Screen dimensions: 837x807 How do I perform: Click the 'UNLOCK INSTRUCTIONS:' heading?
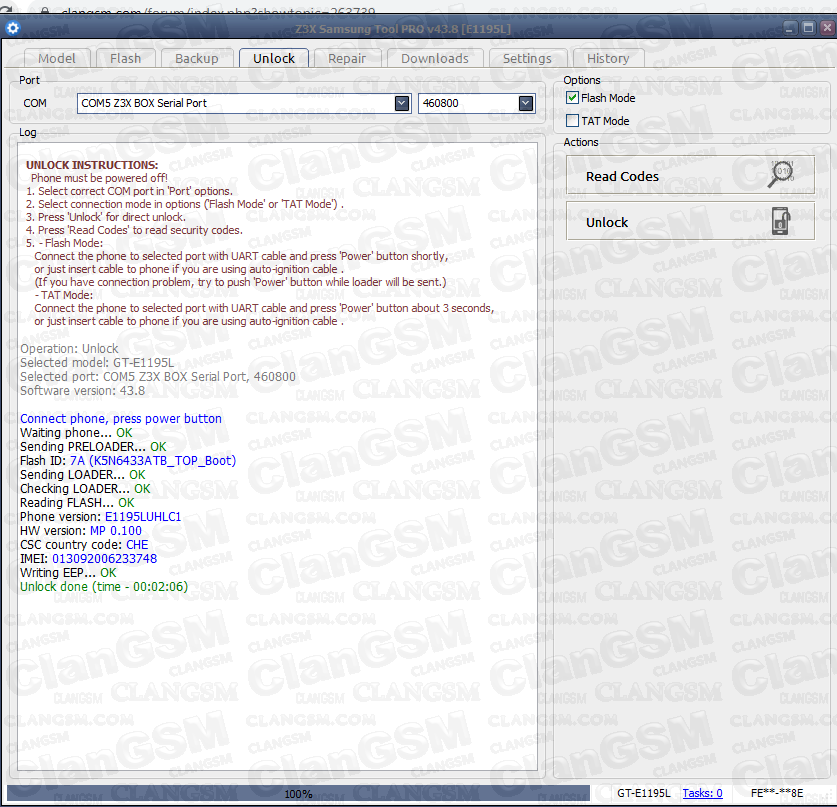pos(92,165)
